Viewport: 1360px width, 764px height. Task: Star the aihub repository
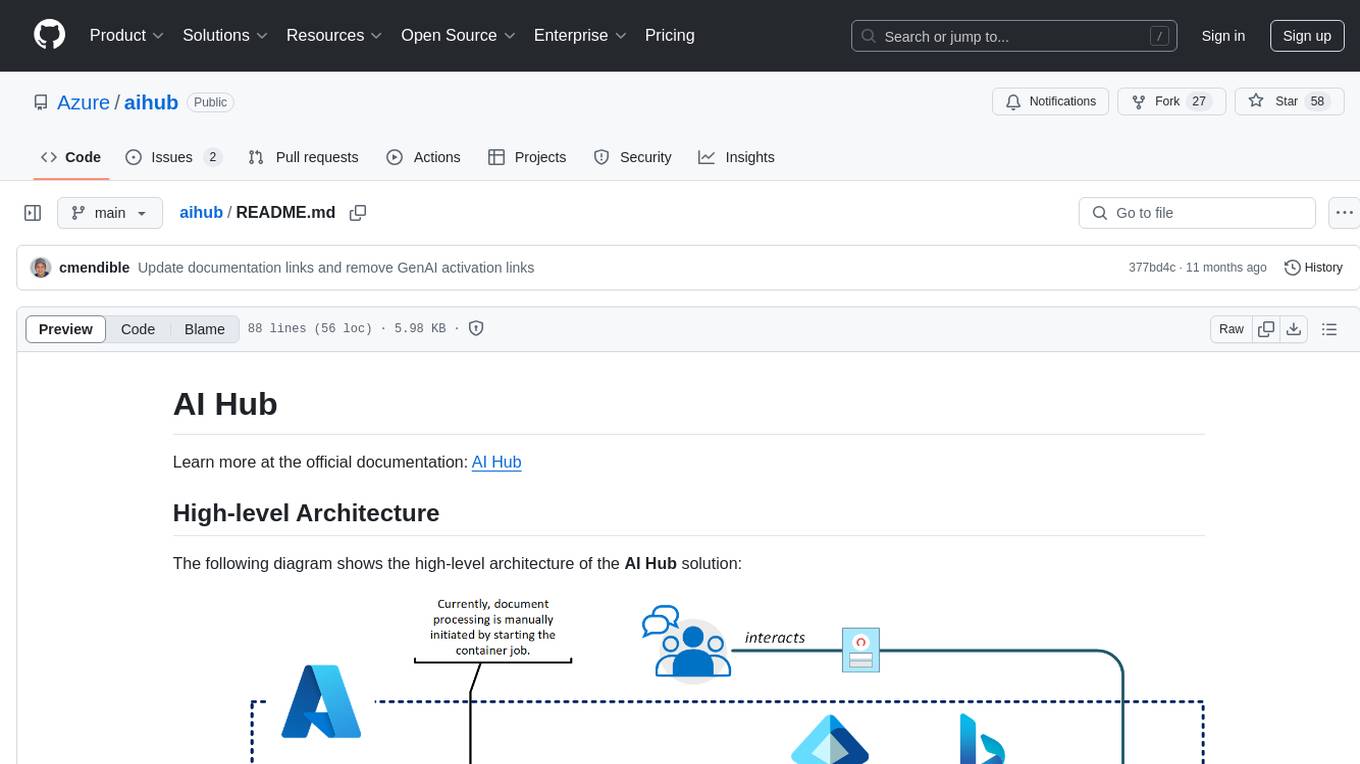(x=1289, y=101)
